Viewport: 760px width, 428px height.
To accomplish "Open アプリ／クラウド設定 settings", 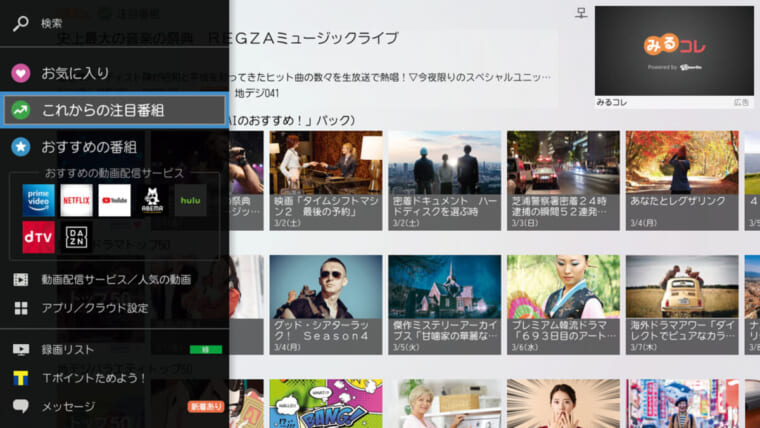I will tap(94, 308).
